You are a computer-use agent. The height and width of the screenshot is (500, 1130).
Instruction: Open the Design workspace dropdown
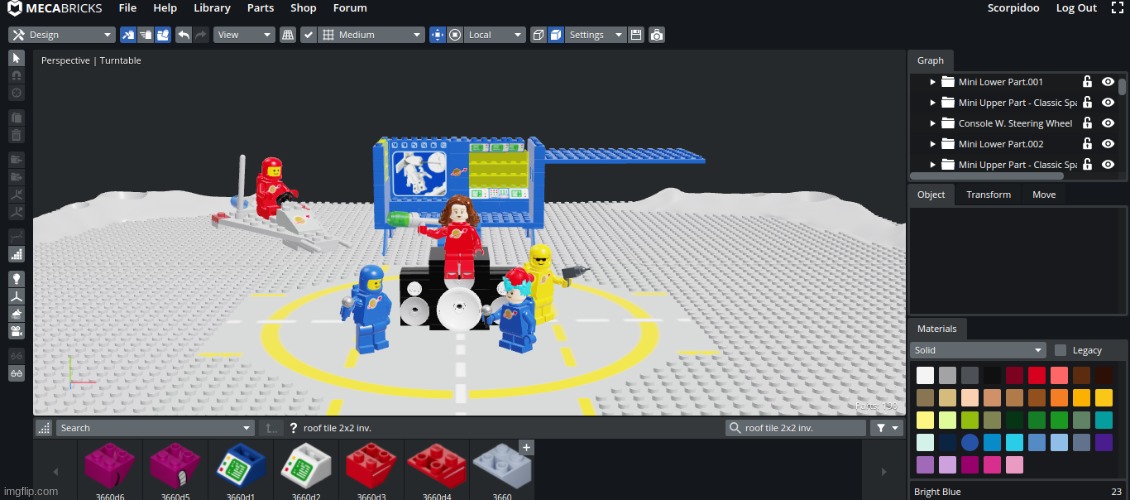pyautogui.click(x=61, y=35)
